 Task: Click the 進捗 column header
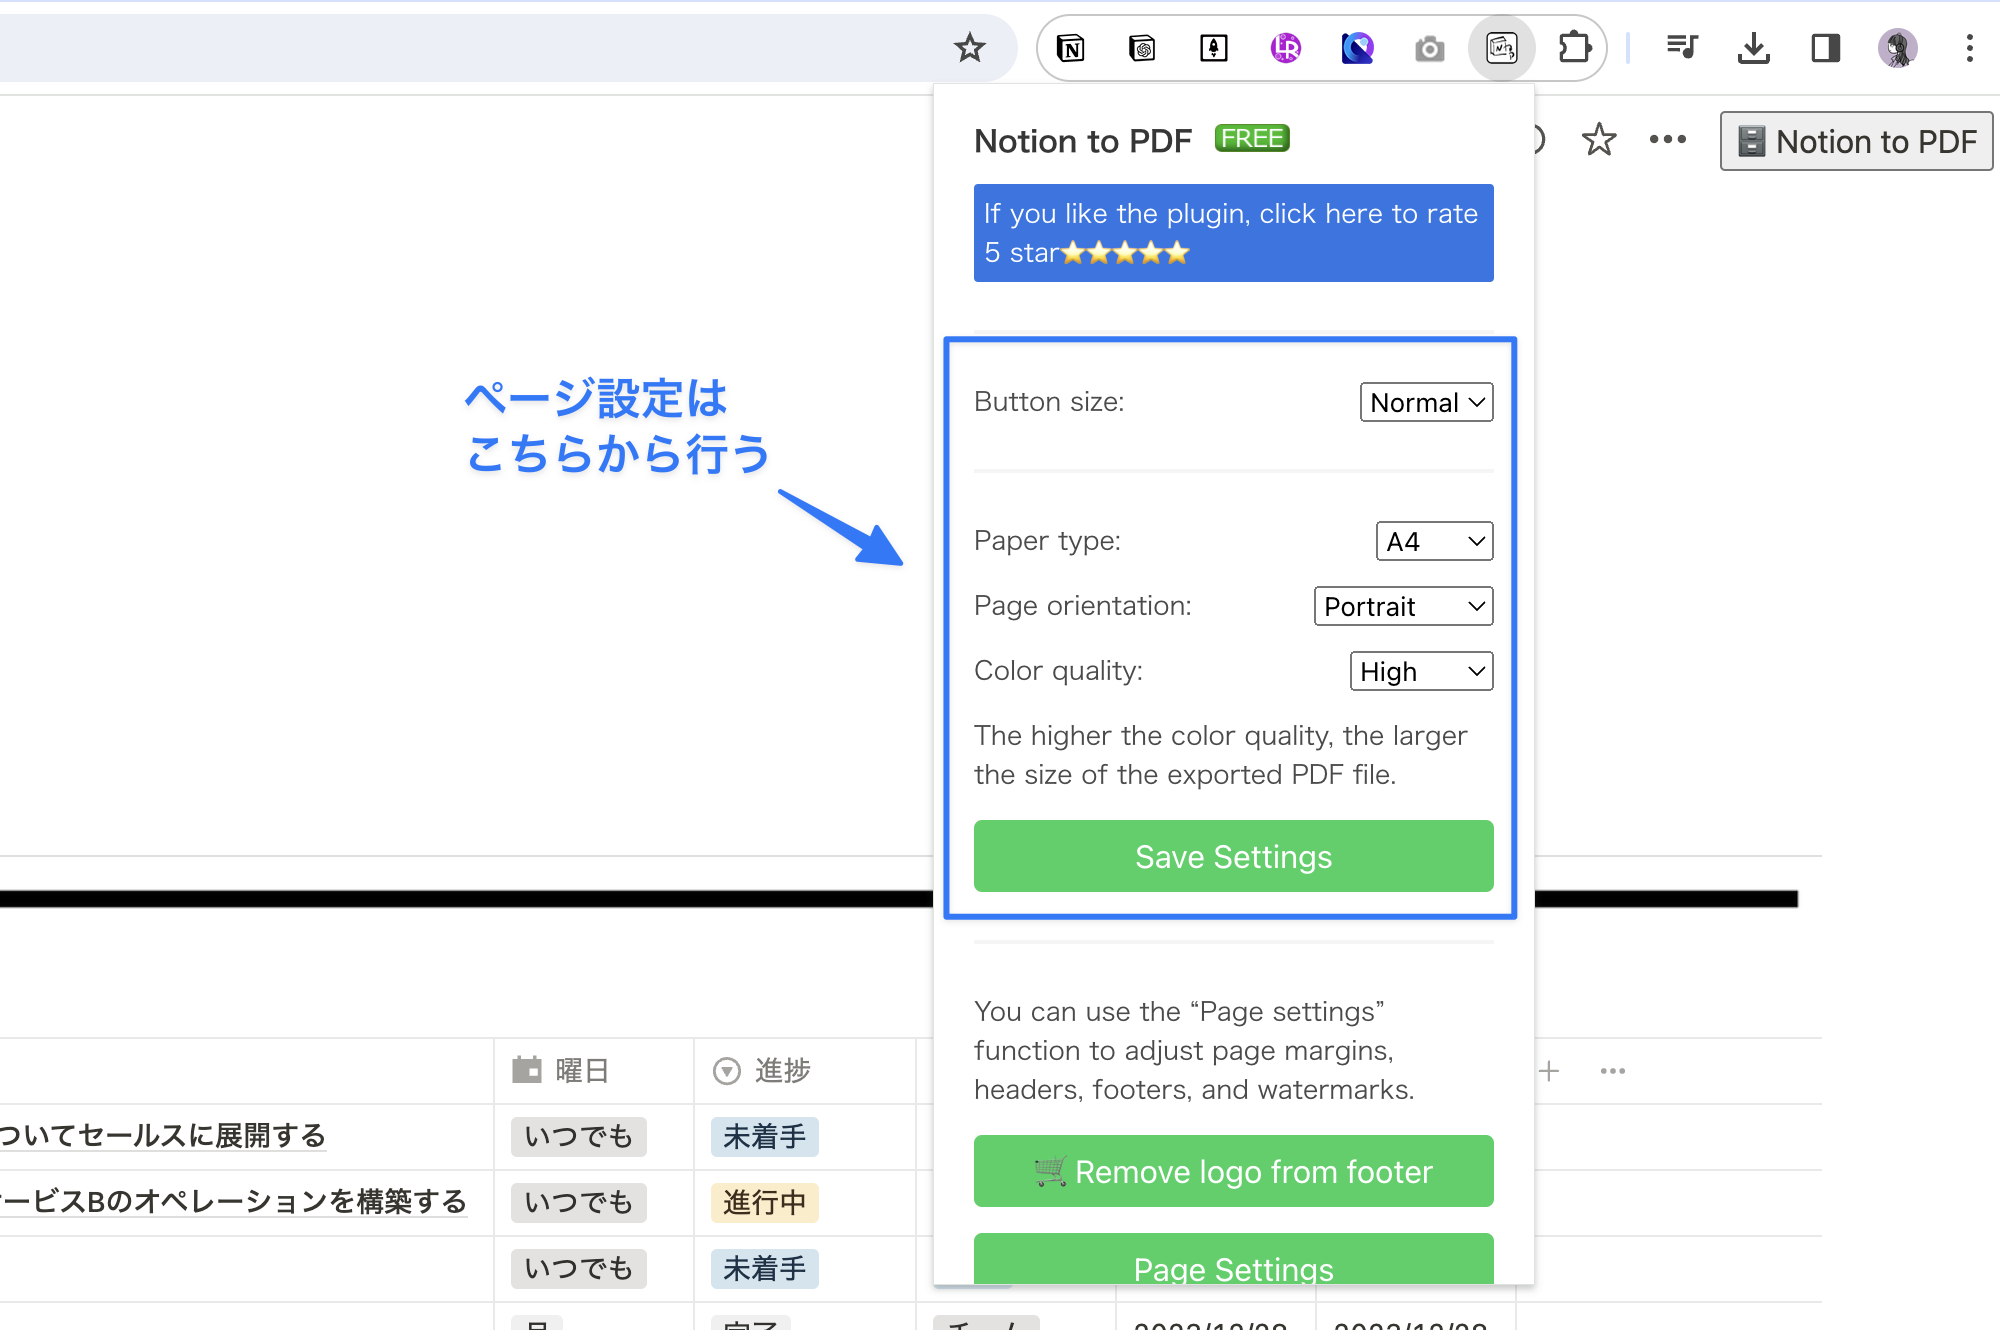805,1071
